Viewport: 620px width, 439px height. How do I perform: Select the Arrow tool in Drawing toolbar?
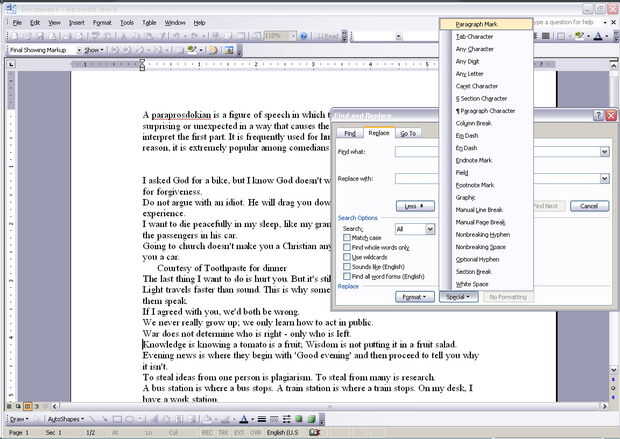[105, 419]
